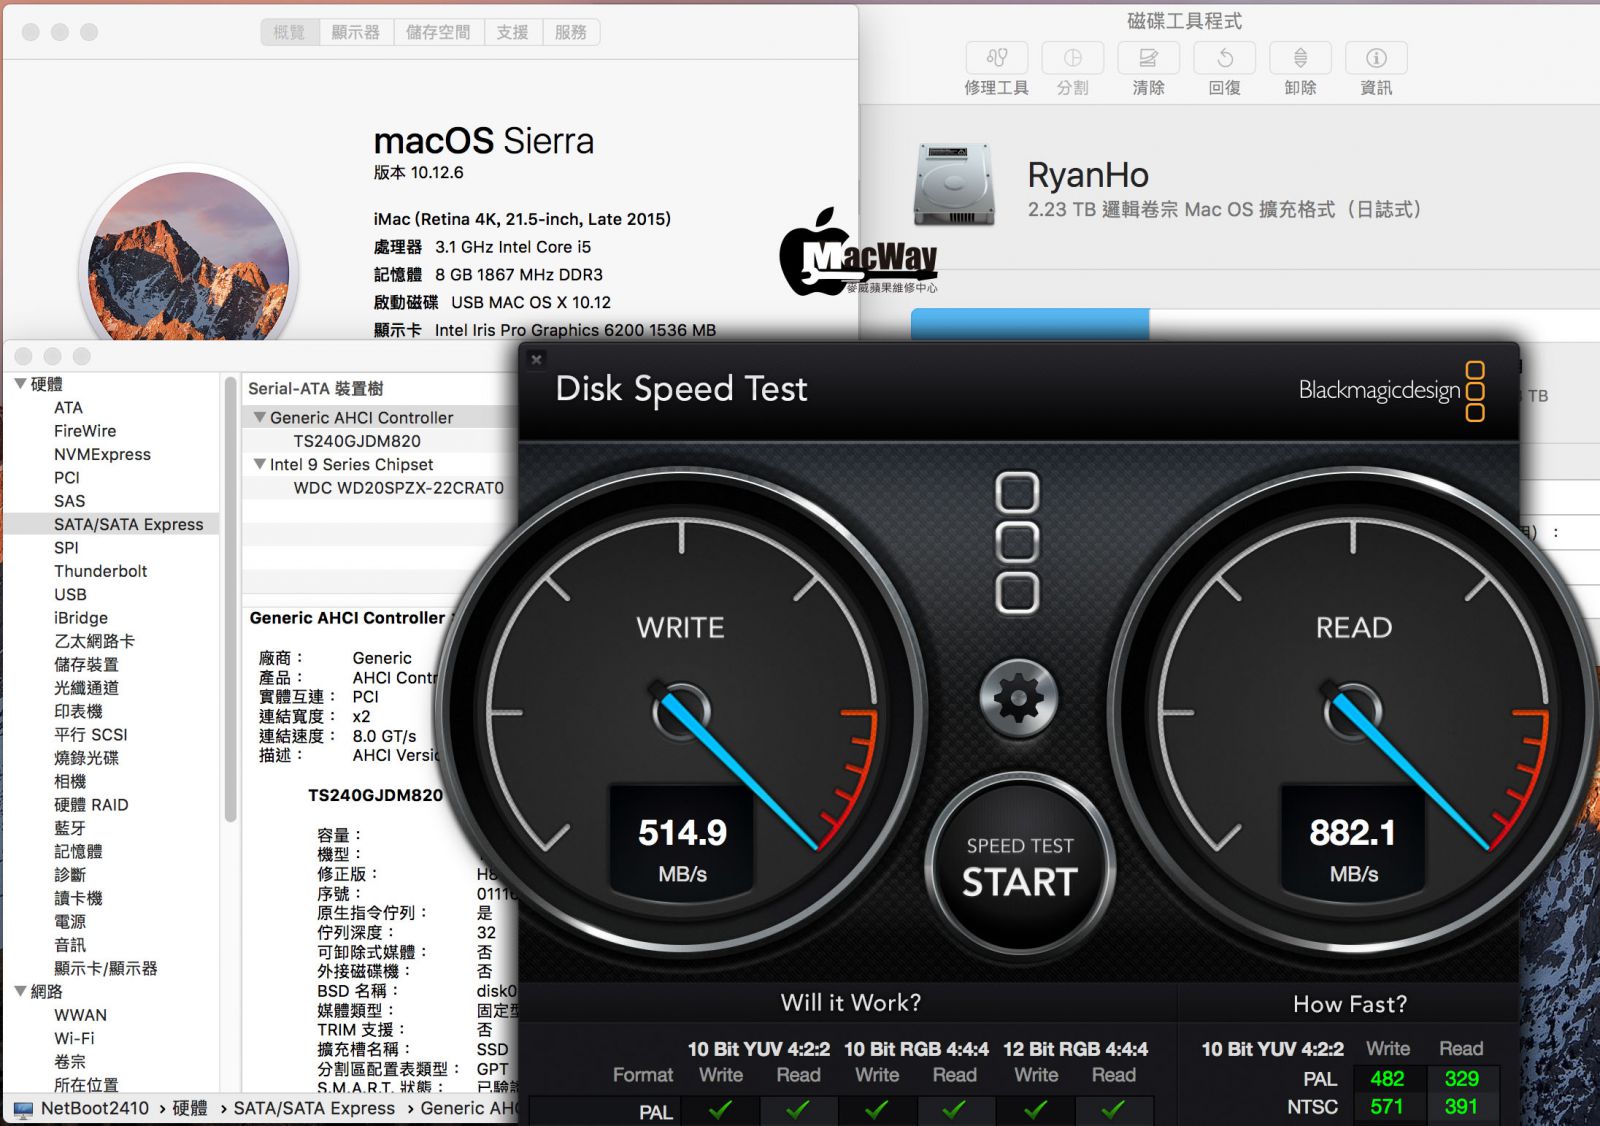Click the READ speed gauge
This screenshot has height=1126, width=1600.
point(1352,711)
